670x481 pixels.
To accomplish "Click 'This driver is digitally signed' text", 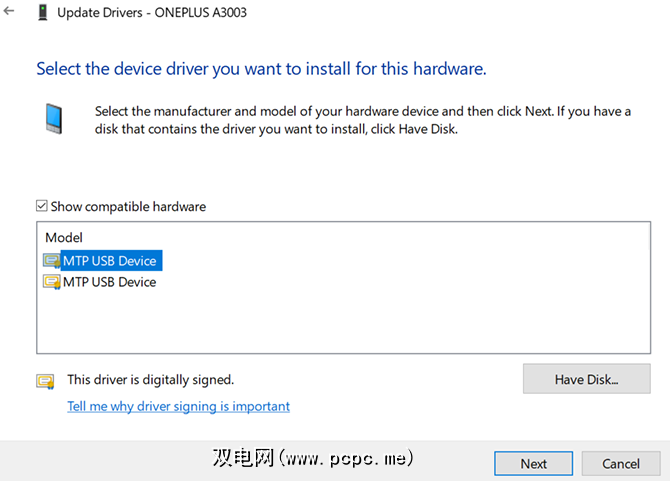I will [150, 380].
